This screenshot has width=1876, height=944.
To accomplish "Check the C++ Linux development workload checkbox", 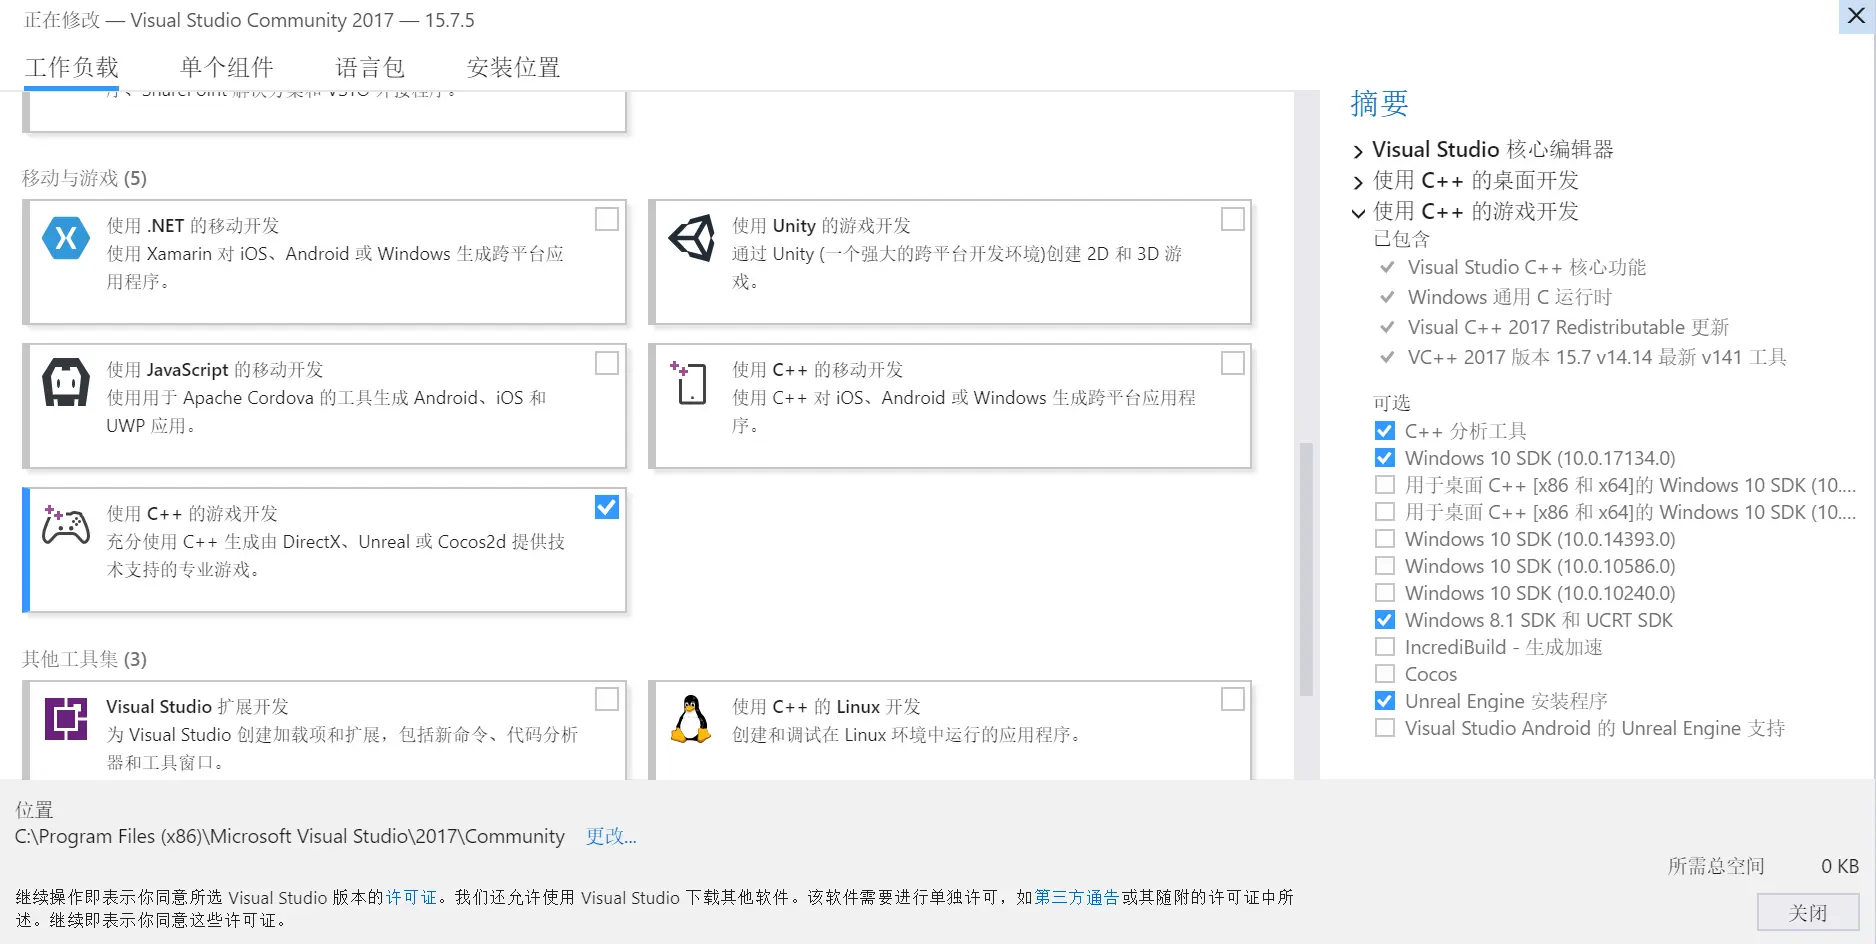I will tap(1233, 699).
